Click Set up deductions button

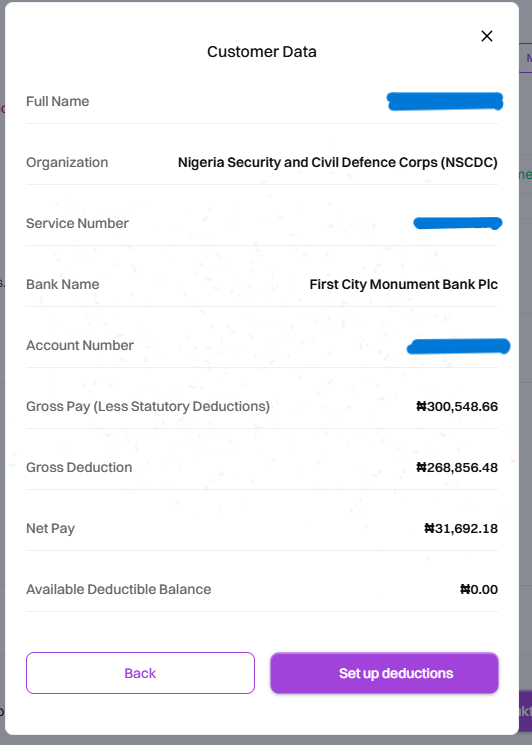pyautogui.click(x=384, y=673)
